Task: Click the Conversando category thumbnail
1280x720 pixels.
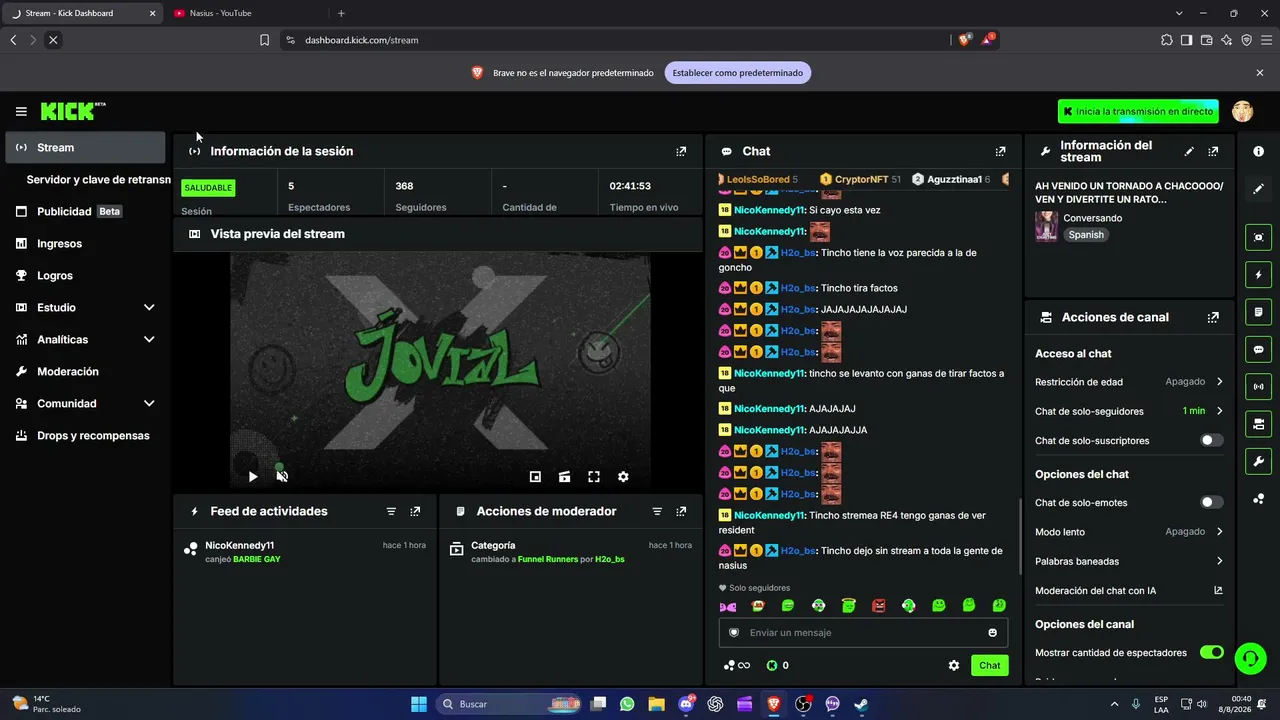Action: tap(1046, 226)
